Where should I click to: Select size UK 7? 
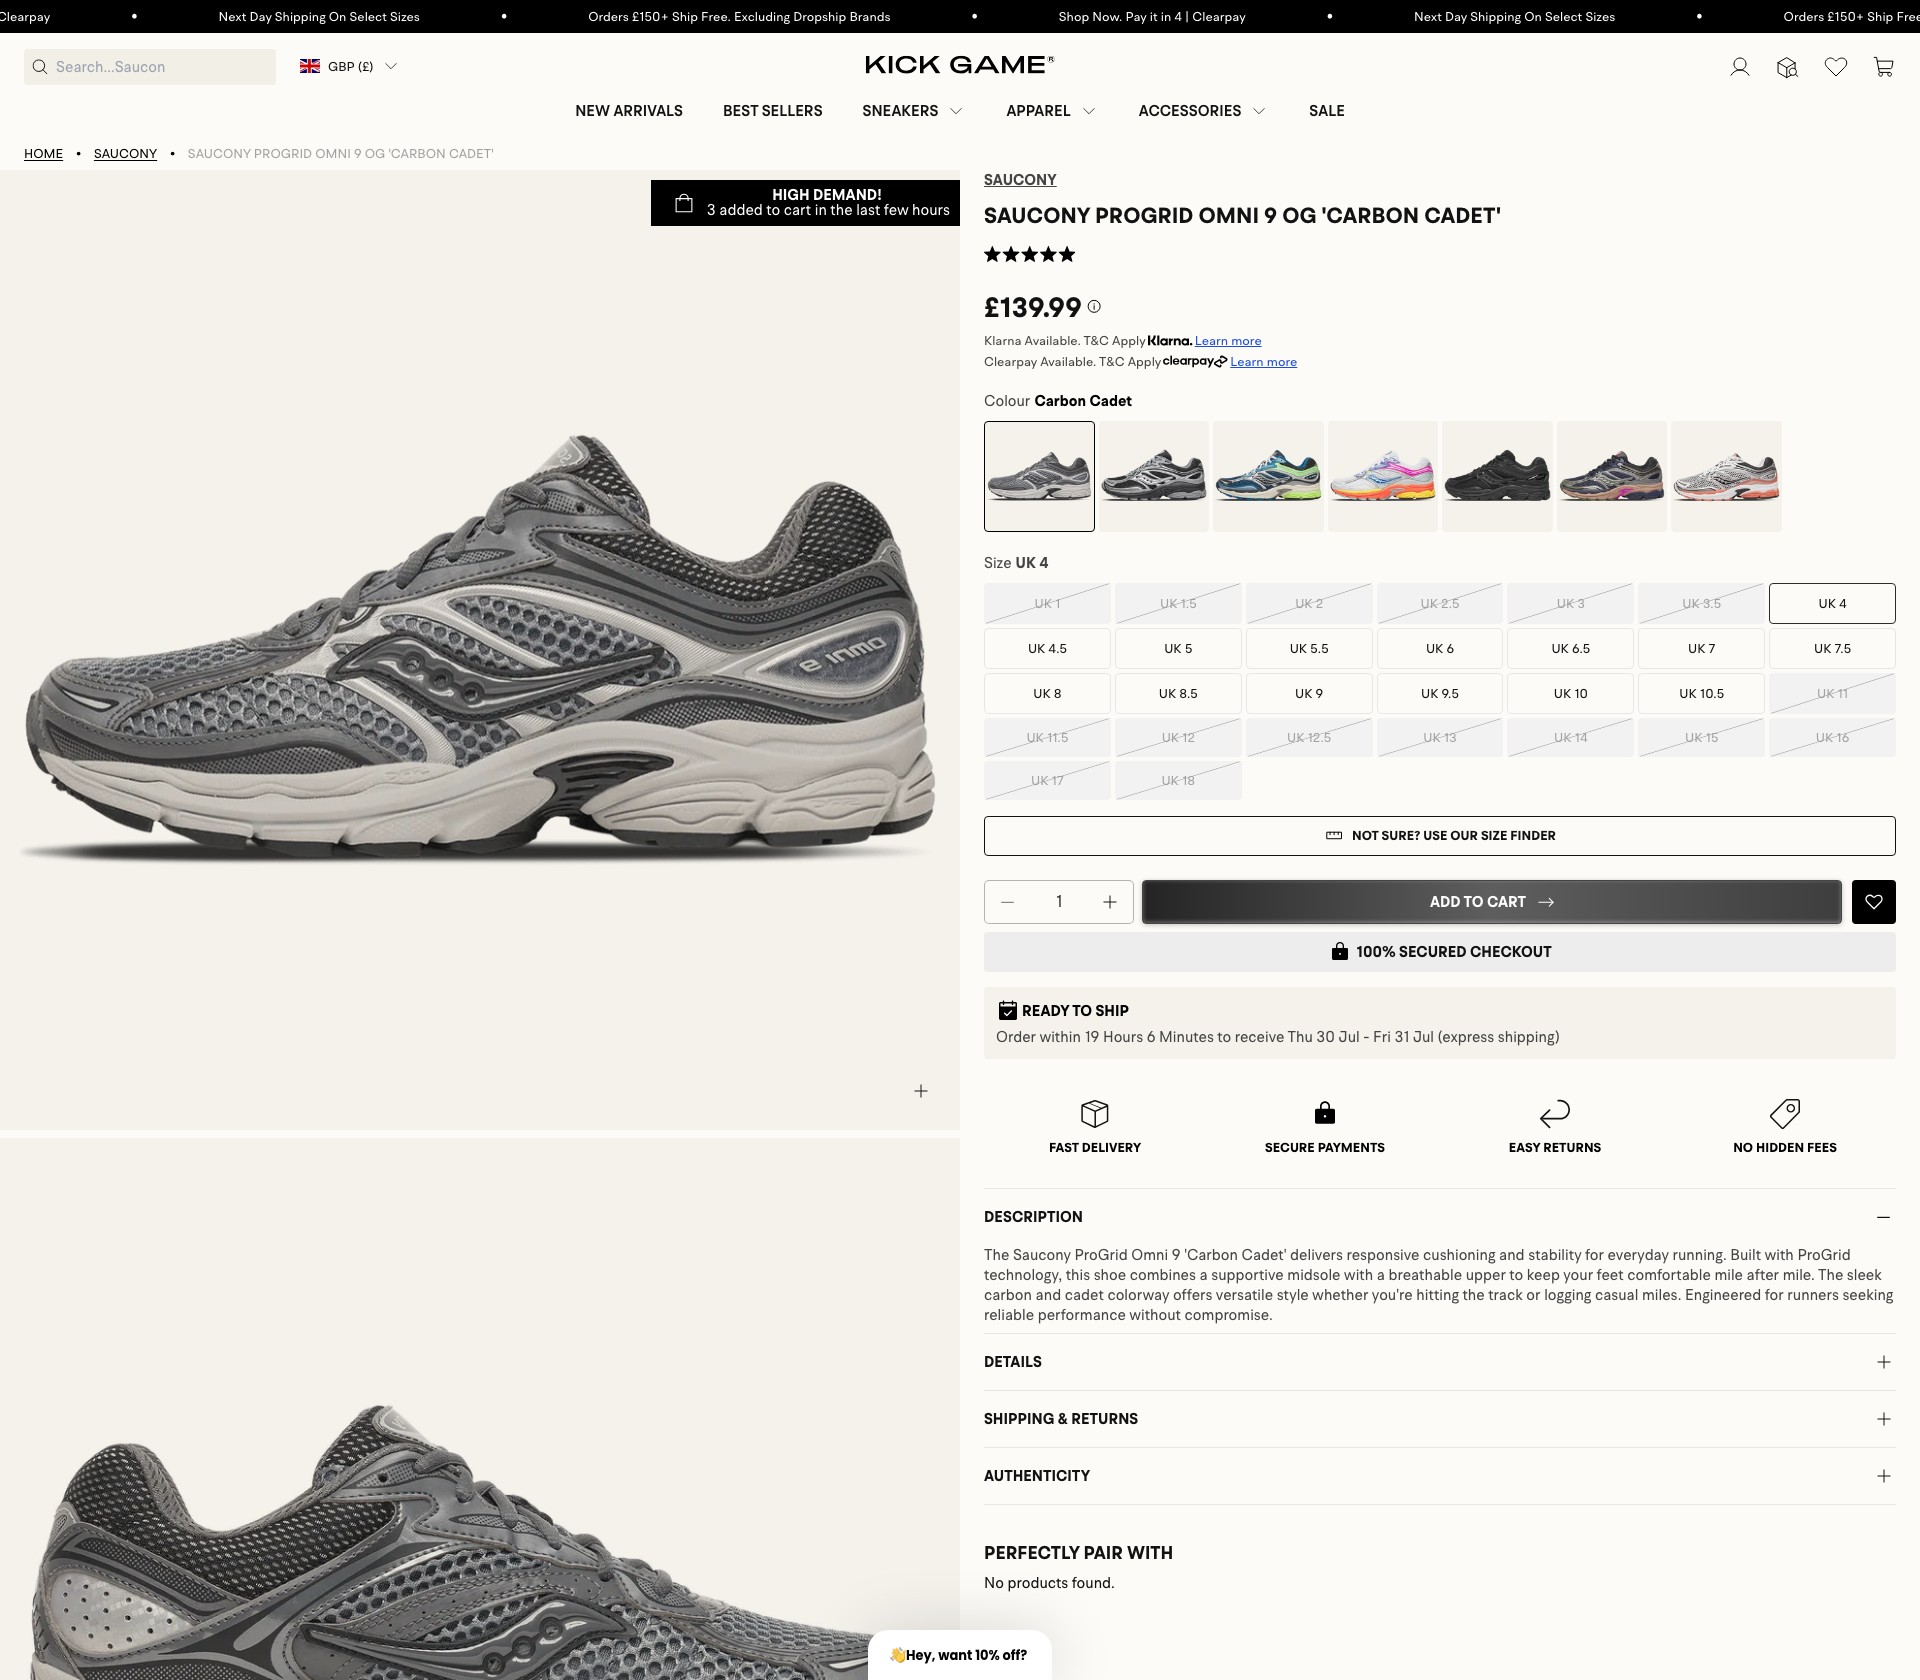(x=1701, y=648)
